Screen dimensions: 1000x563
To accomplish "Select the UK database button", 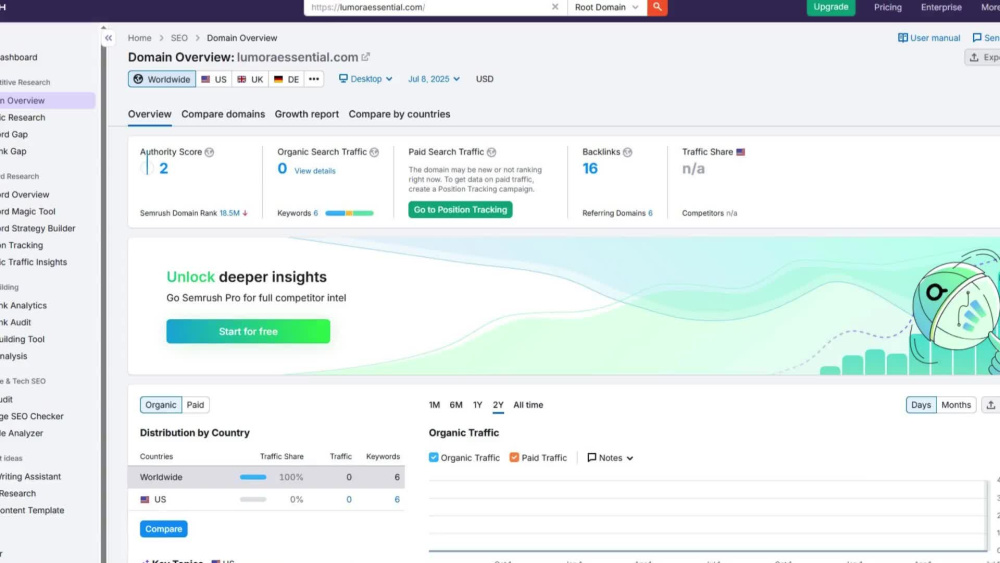I will coord(250,79).
